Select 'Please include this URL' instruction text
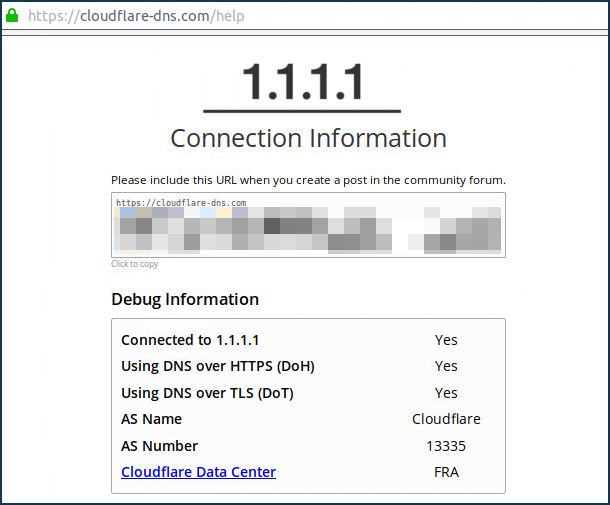 308,180
